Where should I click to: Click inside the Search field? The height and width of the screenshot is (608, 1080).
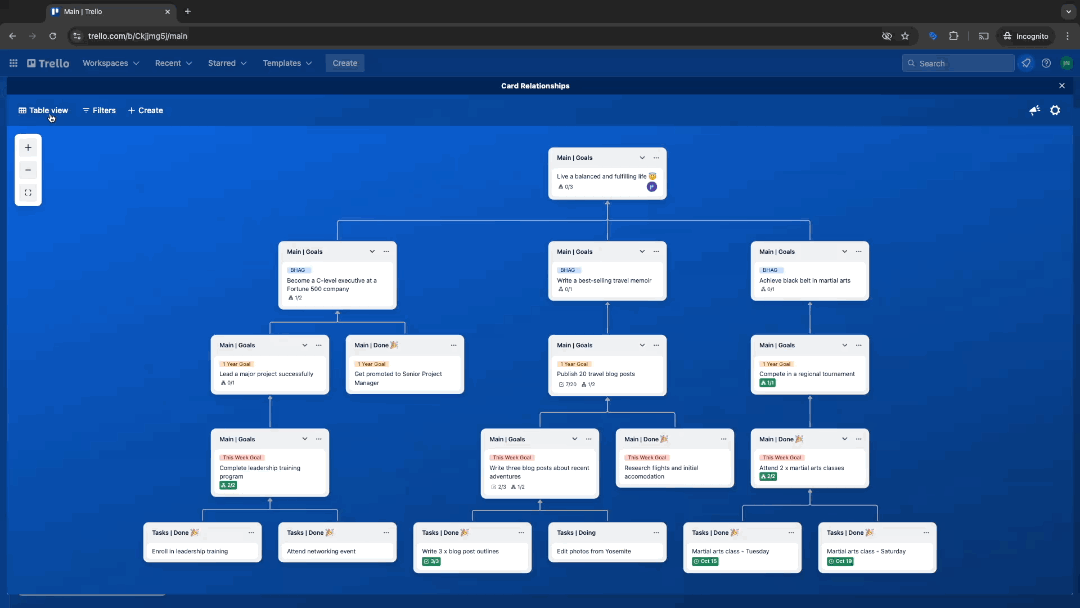tap(957, 63)
